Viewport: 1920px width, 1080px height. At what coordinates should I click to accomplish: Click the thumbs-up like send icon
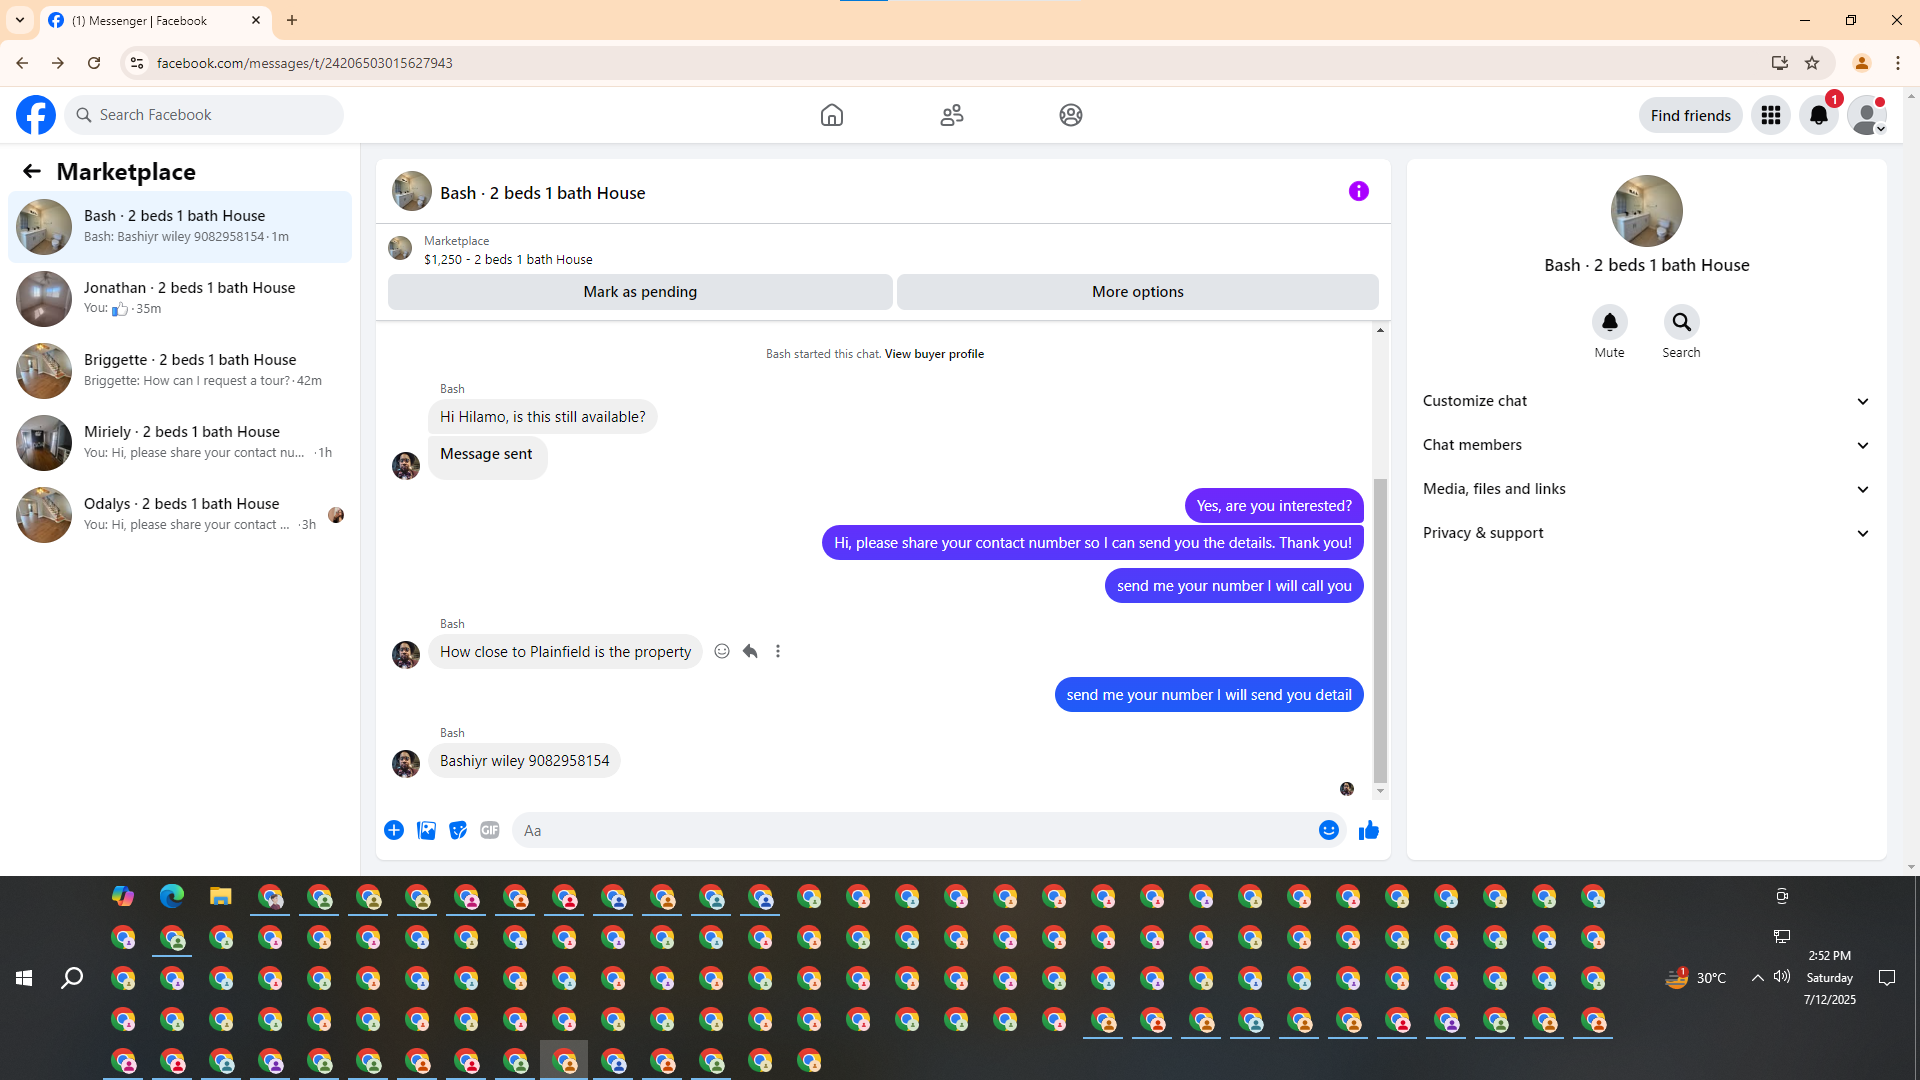tap(1368, 830)
